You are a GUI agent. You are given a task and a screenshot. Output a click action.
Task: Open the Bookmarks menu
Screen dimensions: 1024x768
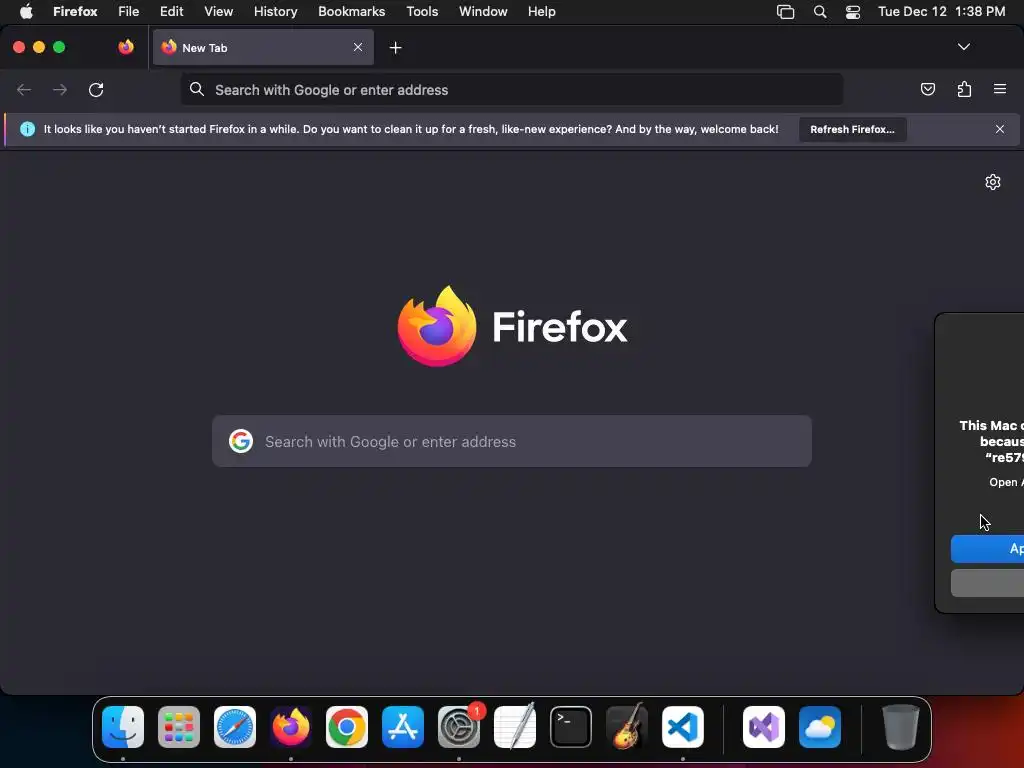coord(351,11)
